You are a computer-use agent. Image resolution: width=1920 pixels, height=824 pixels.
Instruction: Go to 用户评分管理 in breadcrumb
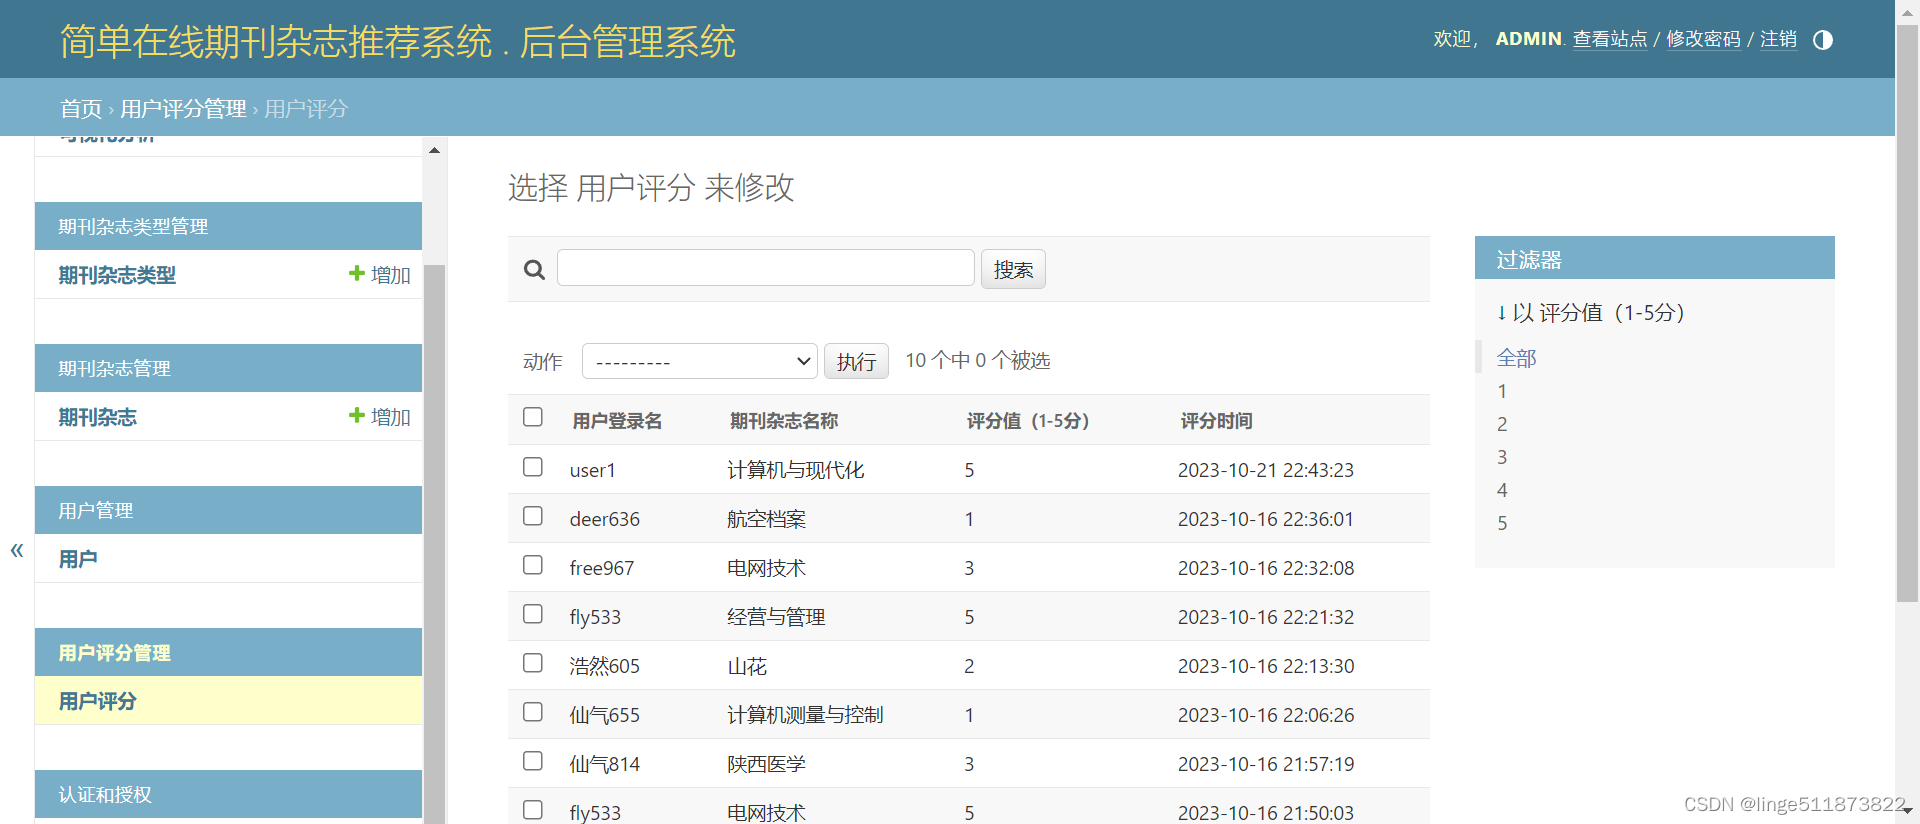pos(183,109)
